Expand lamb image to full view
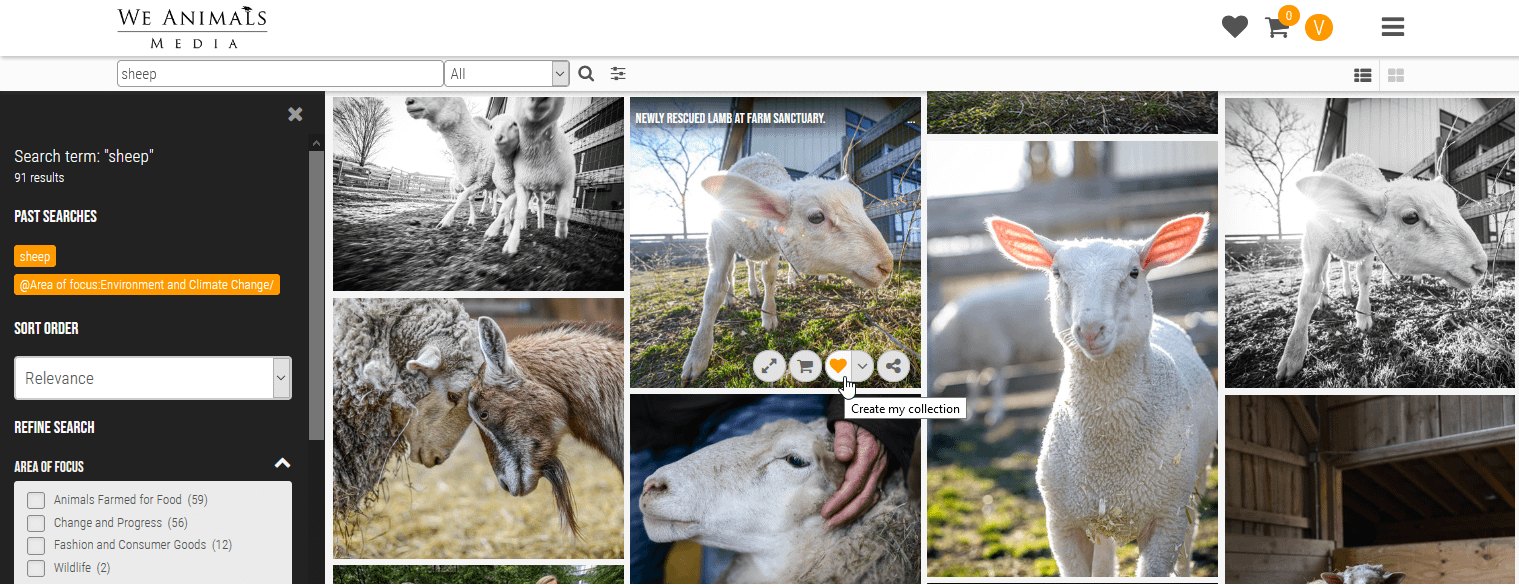This screenshot has height=584, width=1519. (768, 366)
